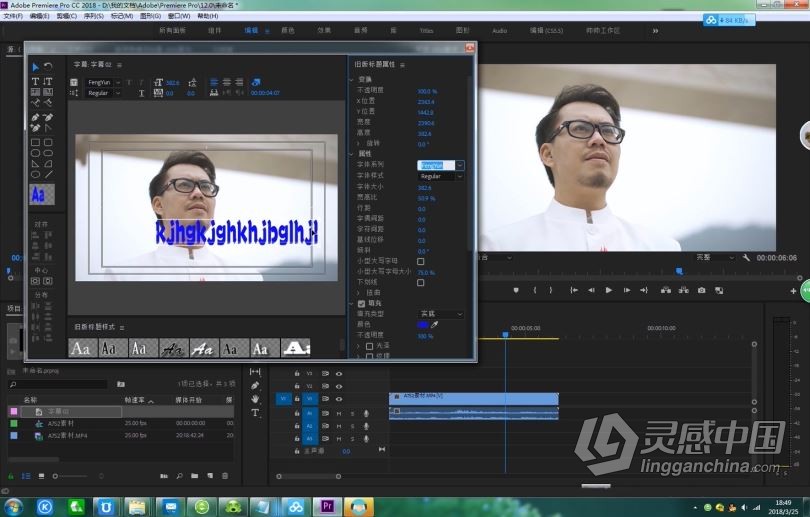Select the Rotation tool in titler

tap(48, 67)
